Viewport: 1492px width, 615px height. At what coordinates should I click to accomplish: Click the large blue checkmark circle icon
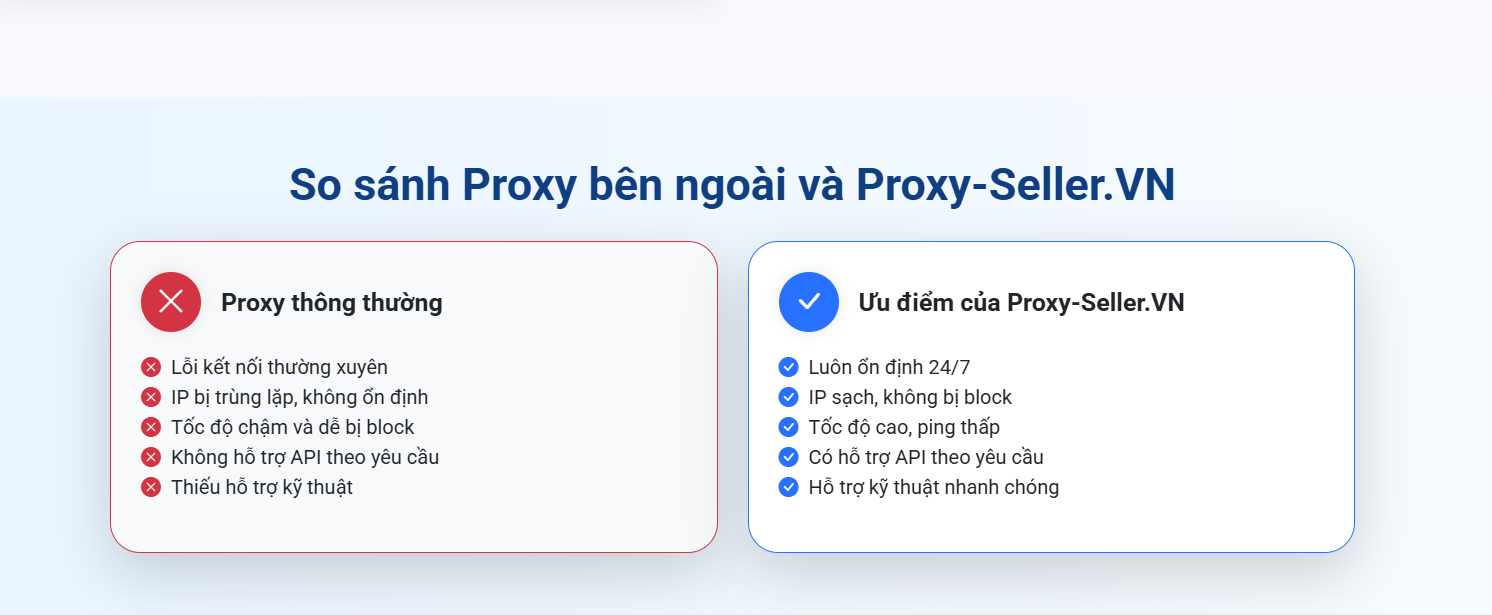pyautogui.click(x=809, y=302)
